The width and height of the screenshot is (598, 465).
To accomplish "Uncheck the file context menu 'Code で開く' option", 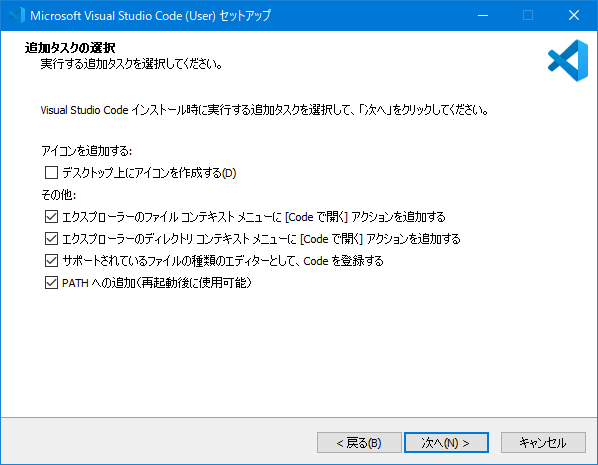I will coord(51,217).
